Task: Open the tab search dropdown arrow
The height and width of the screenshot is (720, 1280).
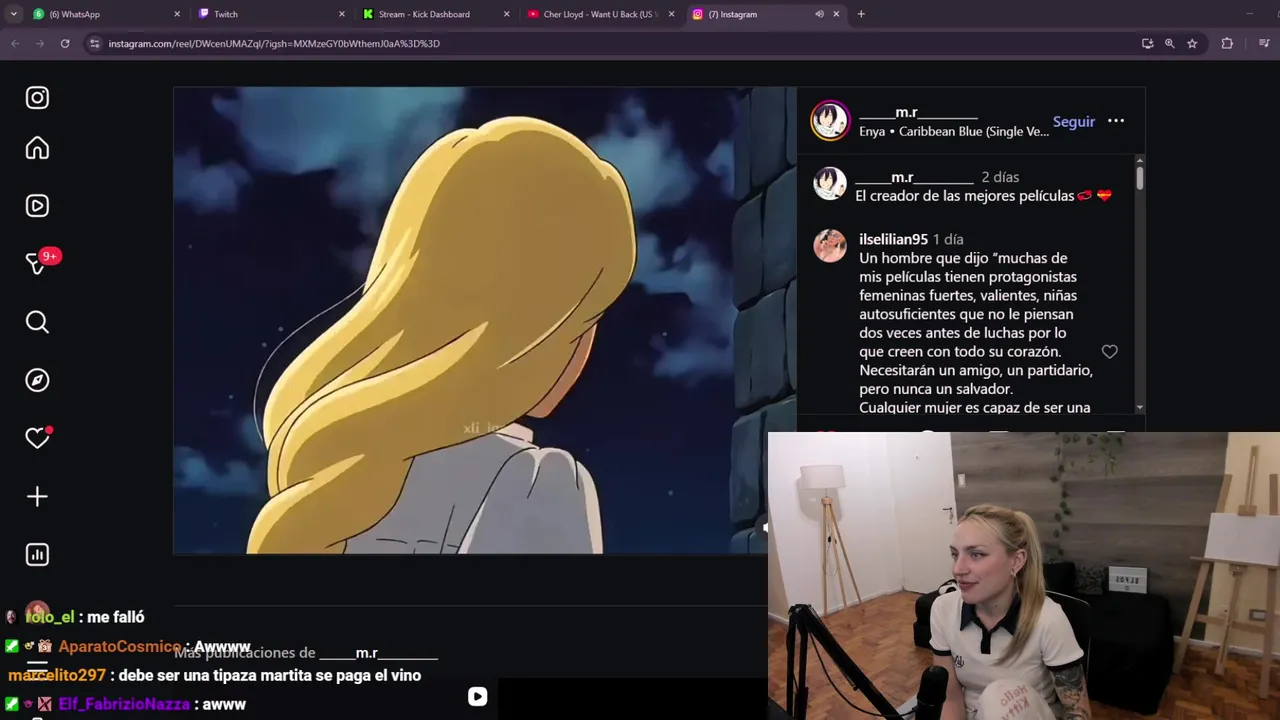Action: [13, 14]
